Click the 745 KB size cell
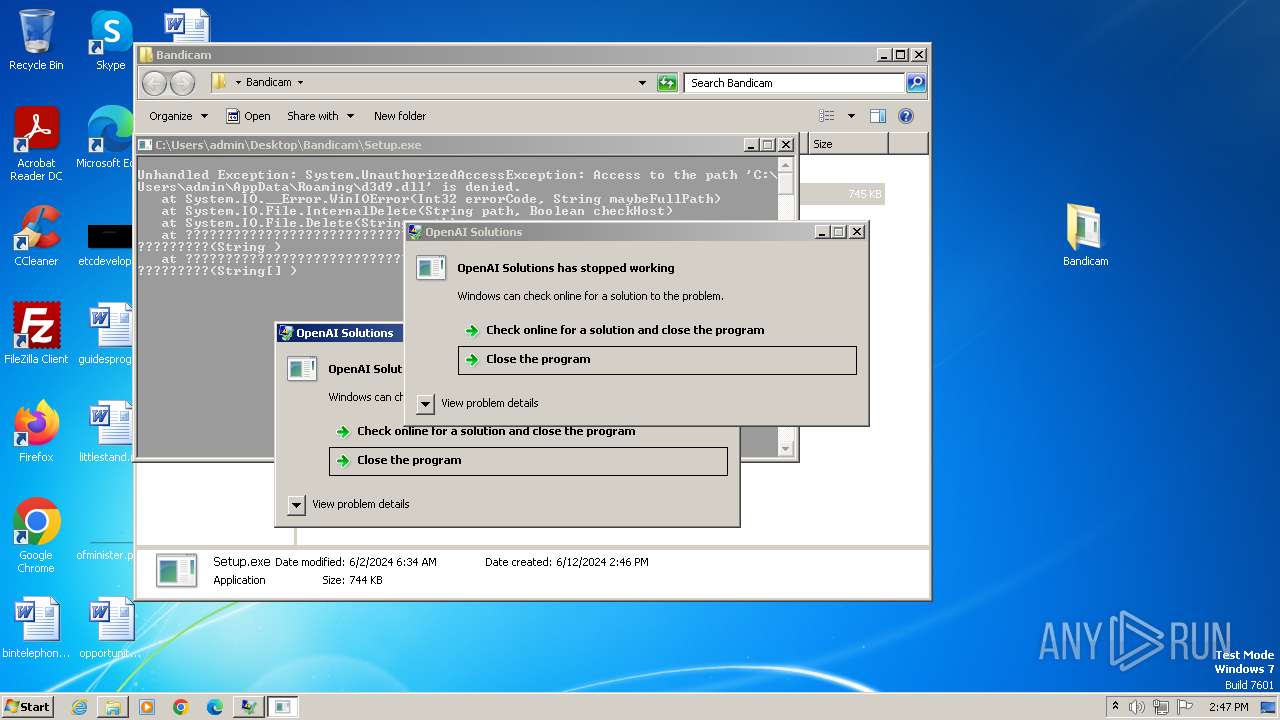1280x720 pixels. pyautogui.click(x=865, y=194)
